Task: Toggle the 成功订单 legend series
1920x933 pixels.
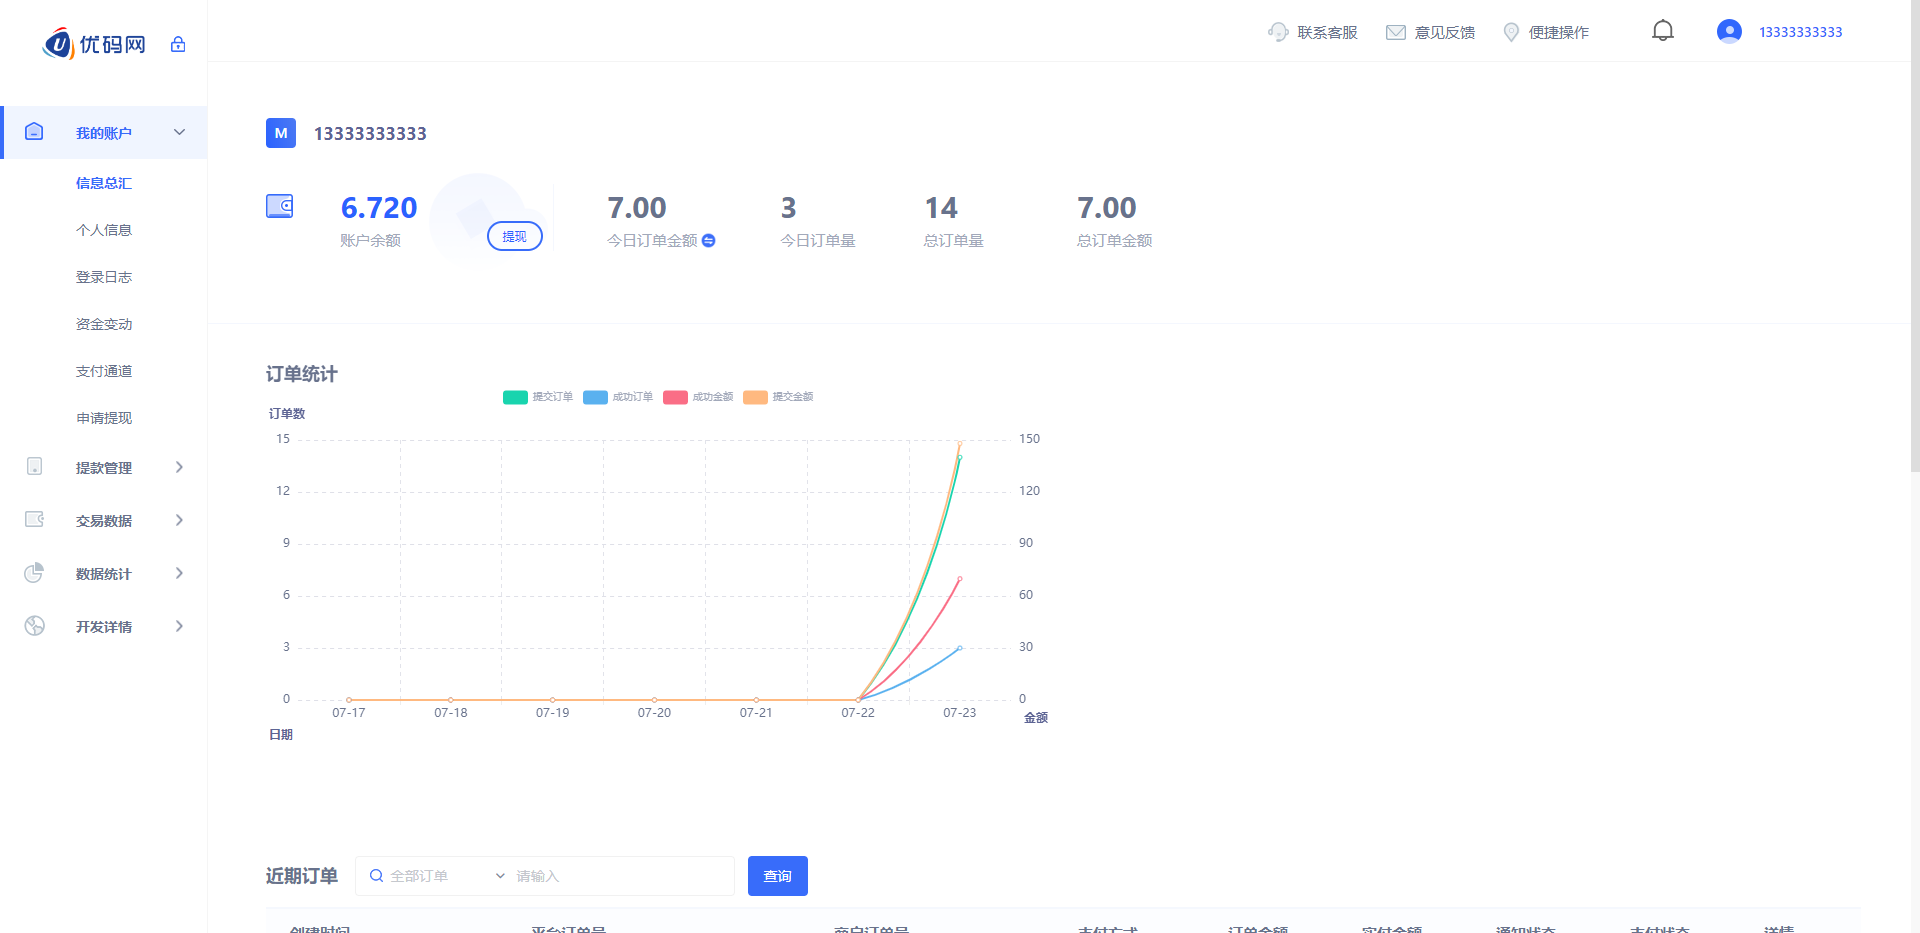Action: [x=618, y=397]
